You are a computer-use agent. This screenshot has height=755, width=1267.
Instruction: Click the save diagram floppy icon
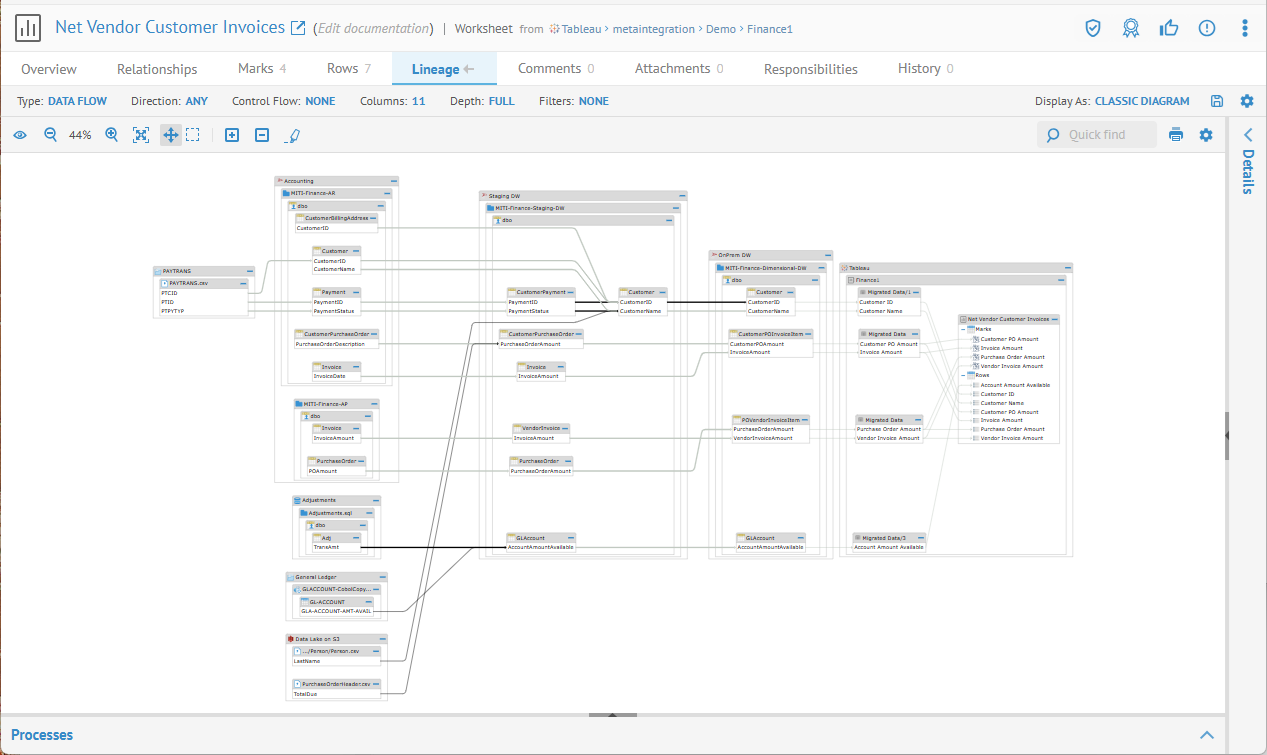coord(1217,101)
